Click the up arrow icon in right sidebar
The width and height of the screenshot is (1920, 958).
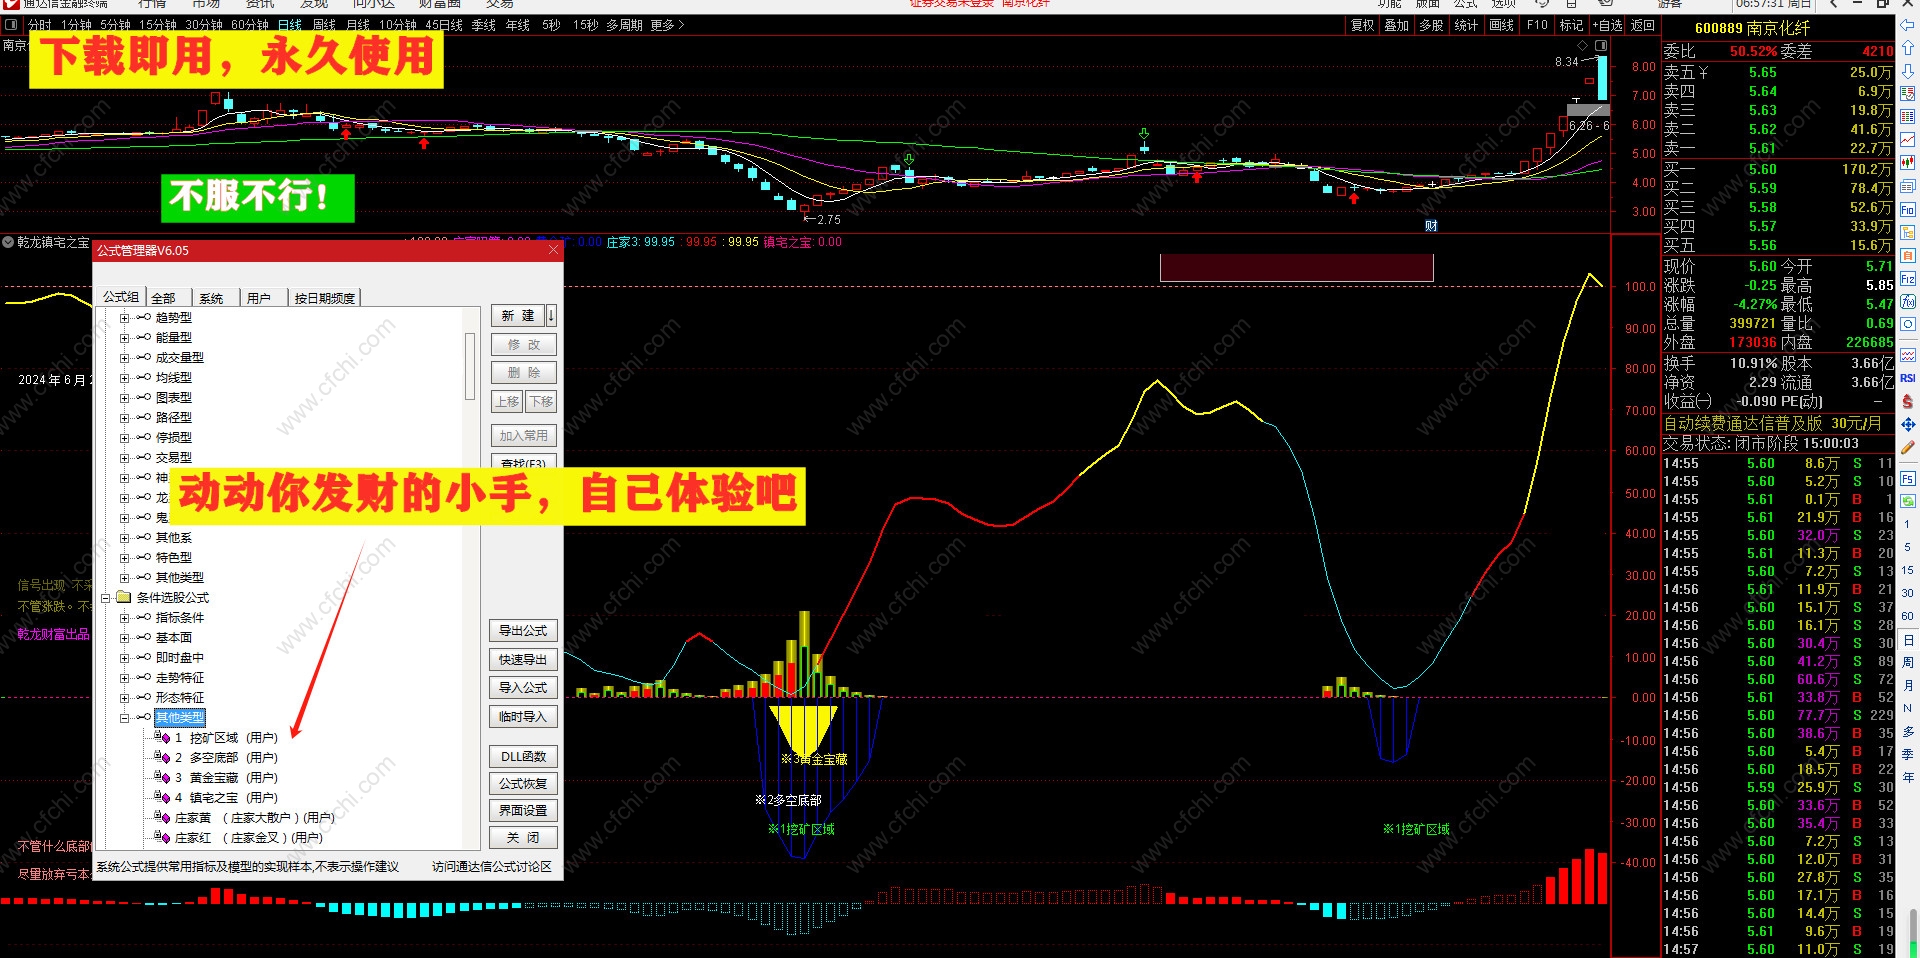click(1908, 48)
